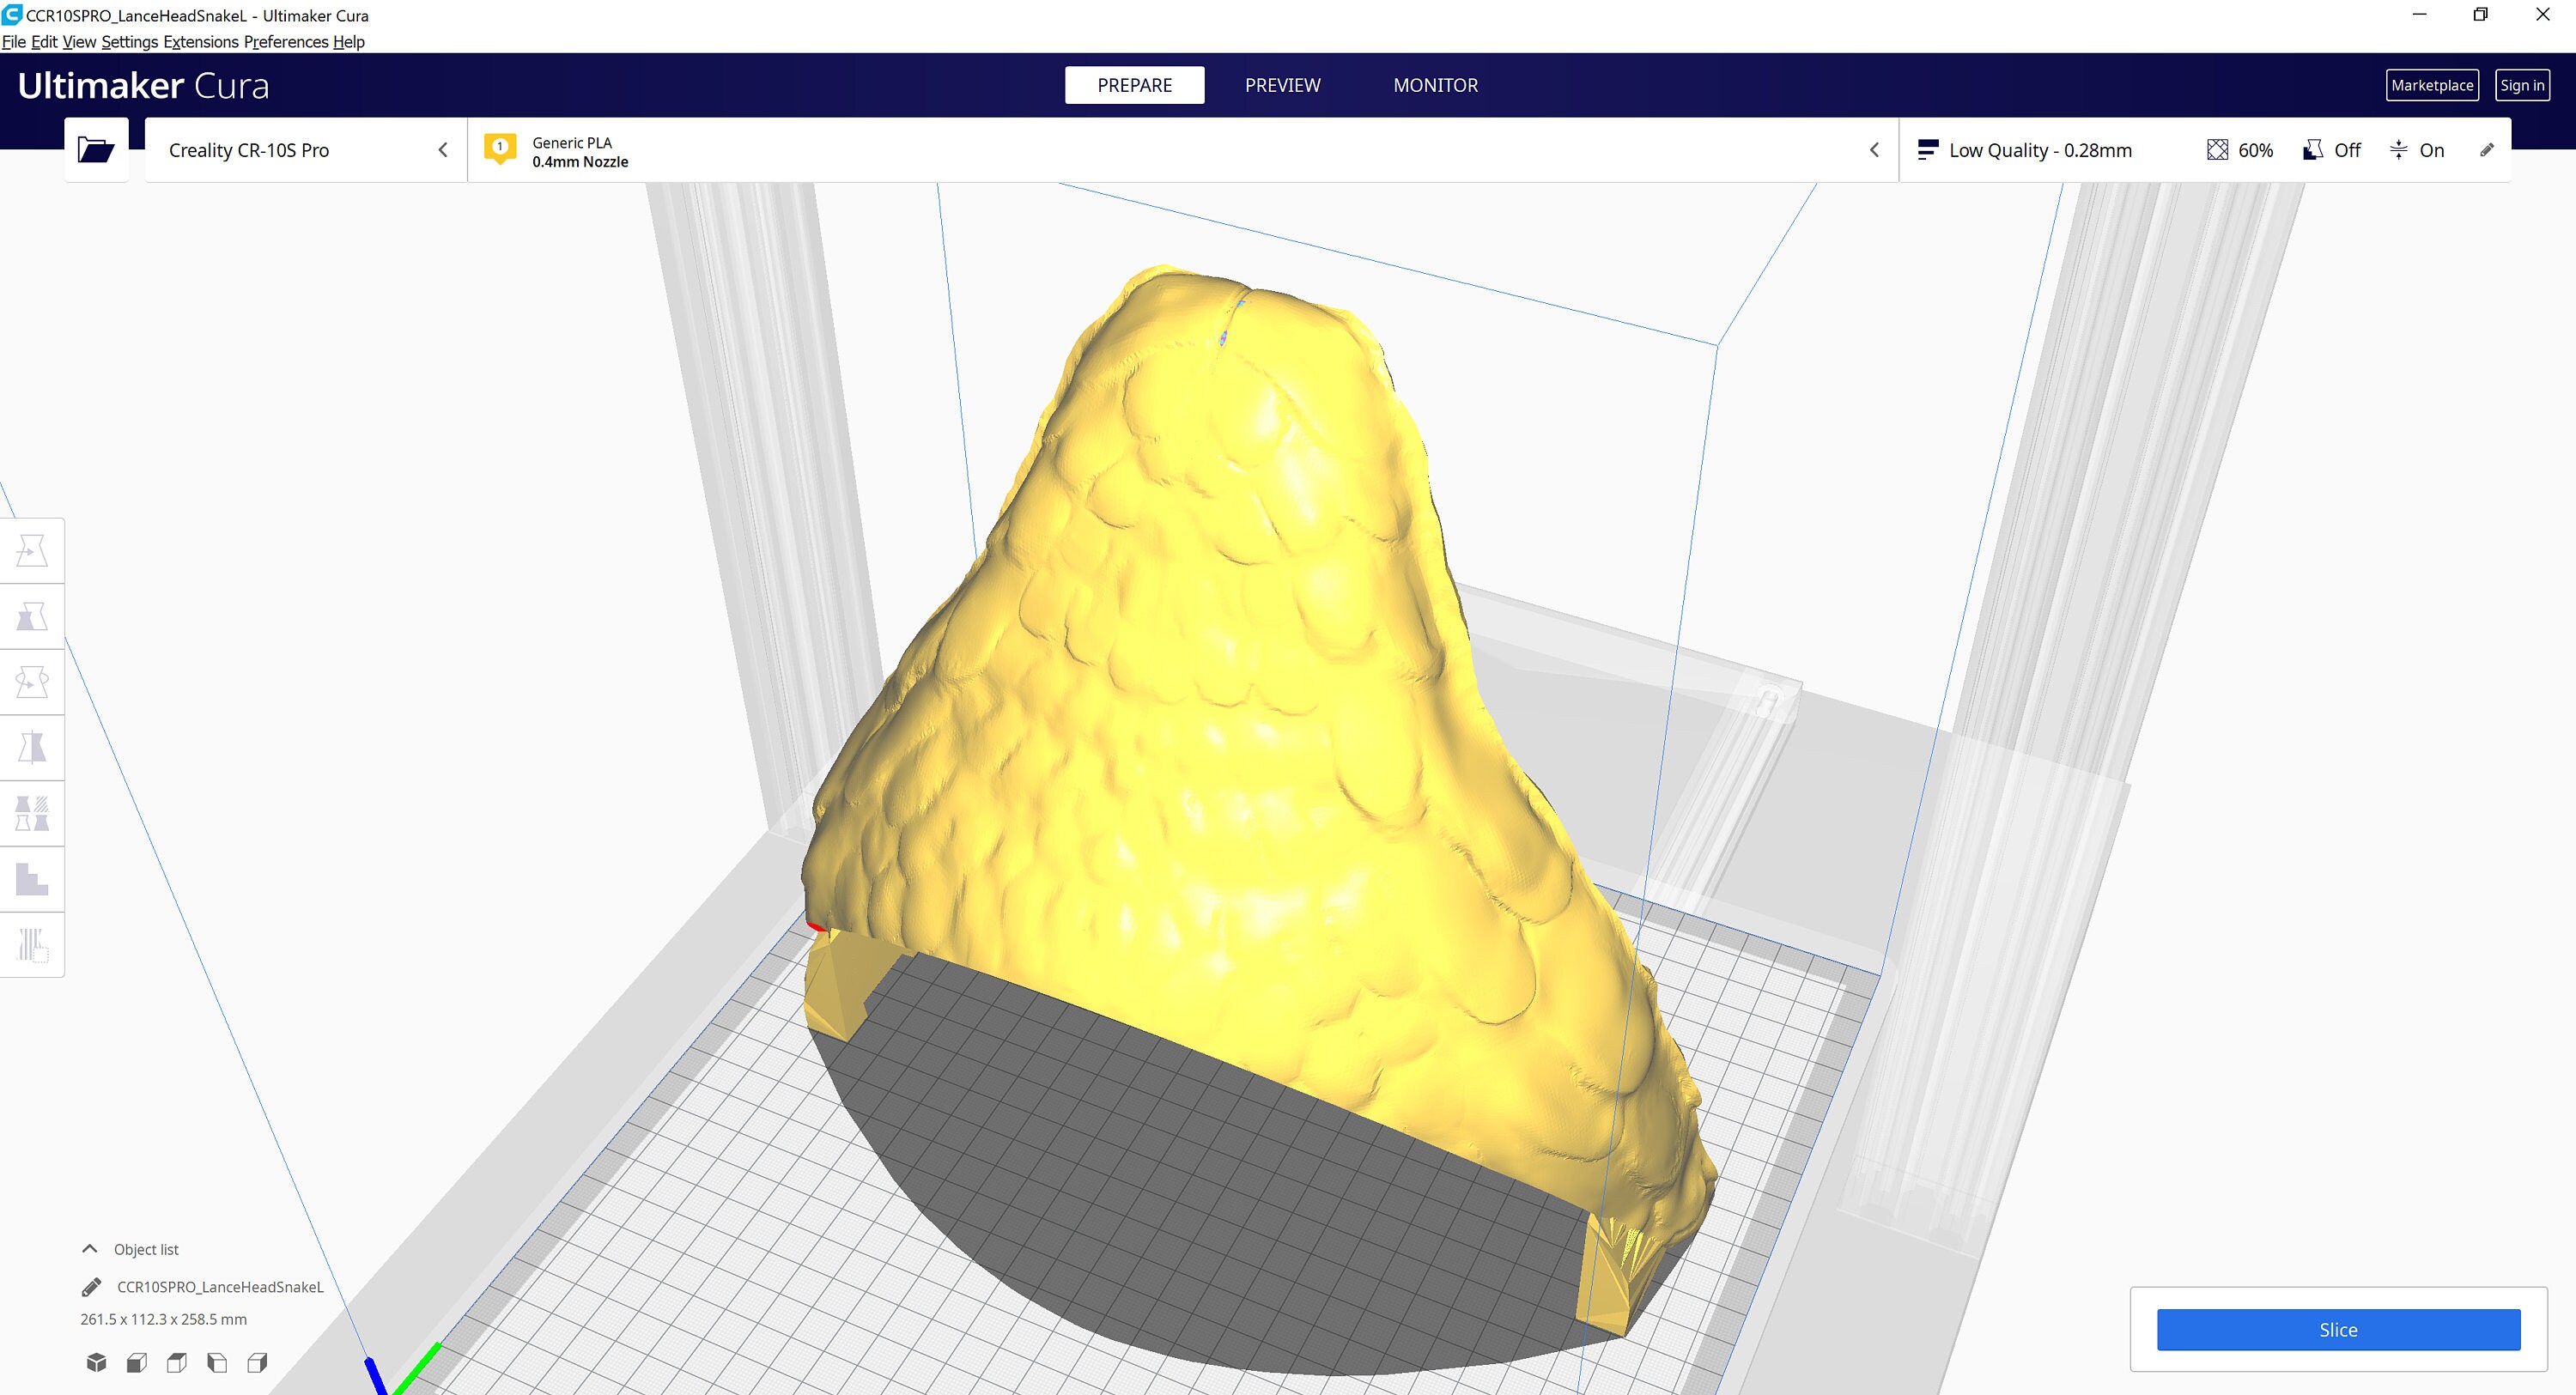The image size is (2576, 1395).
Task: Select the Mirror tool
Action: tap(32, 747)
